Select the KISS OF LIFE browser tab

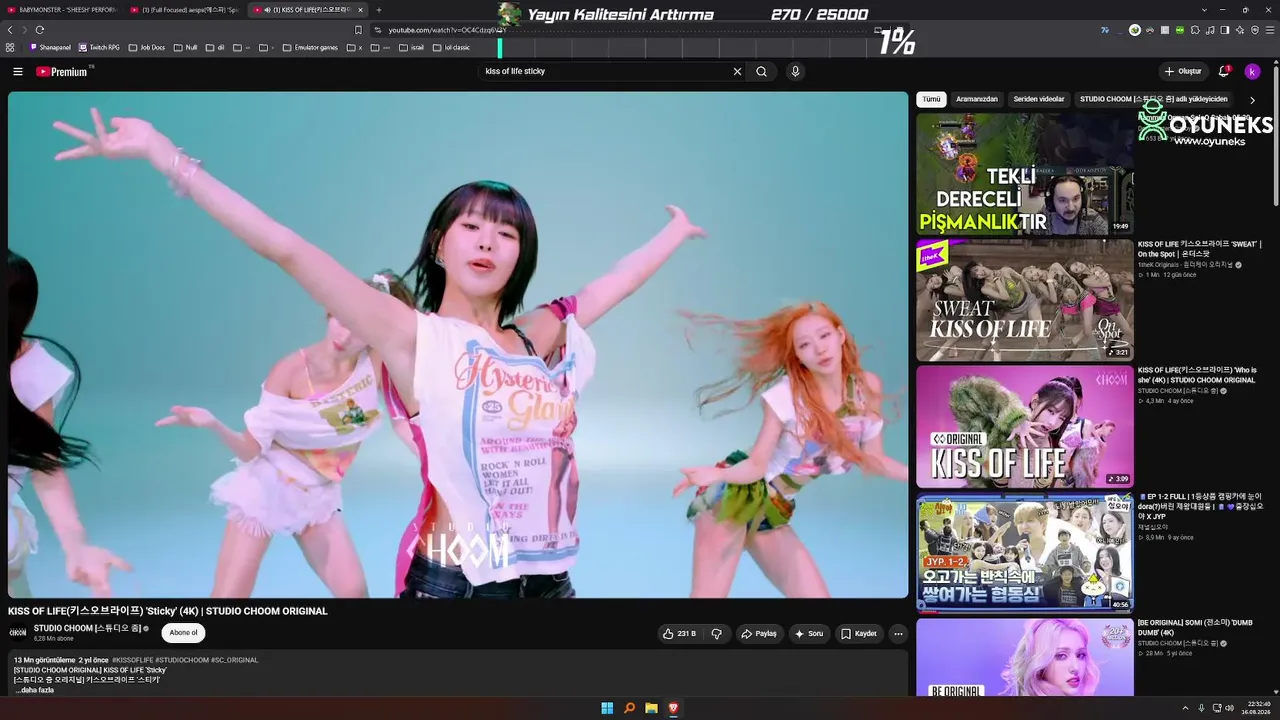point(307,10)
